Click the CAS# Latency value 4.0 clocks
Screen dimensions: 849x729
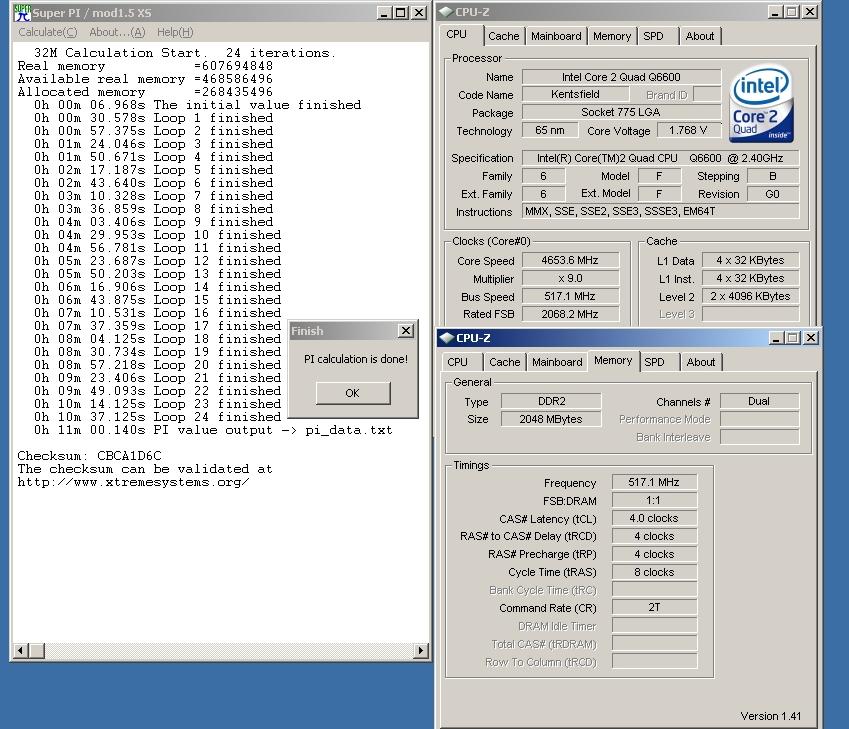tap(654, 518)
